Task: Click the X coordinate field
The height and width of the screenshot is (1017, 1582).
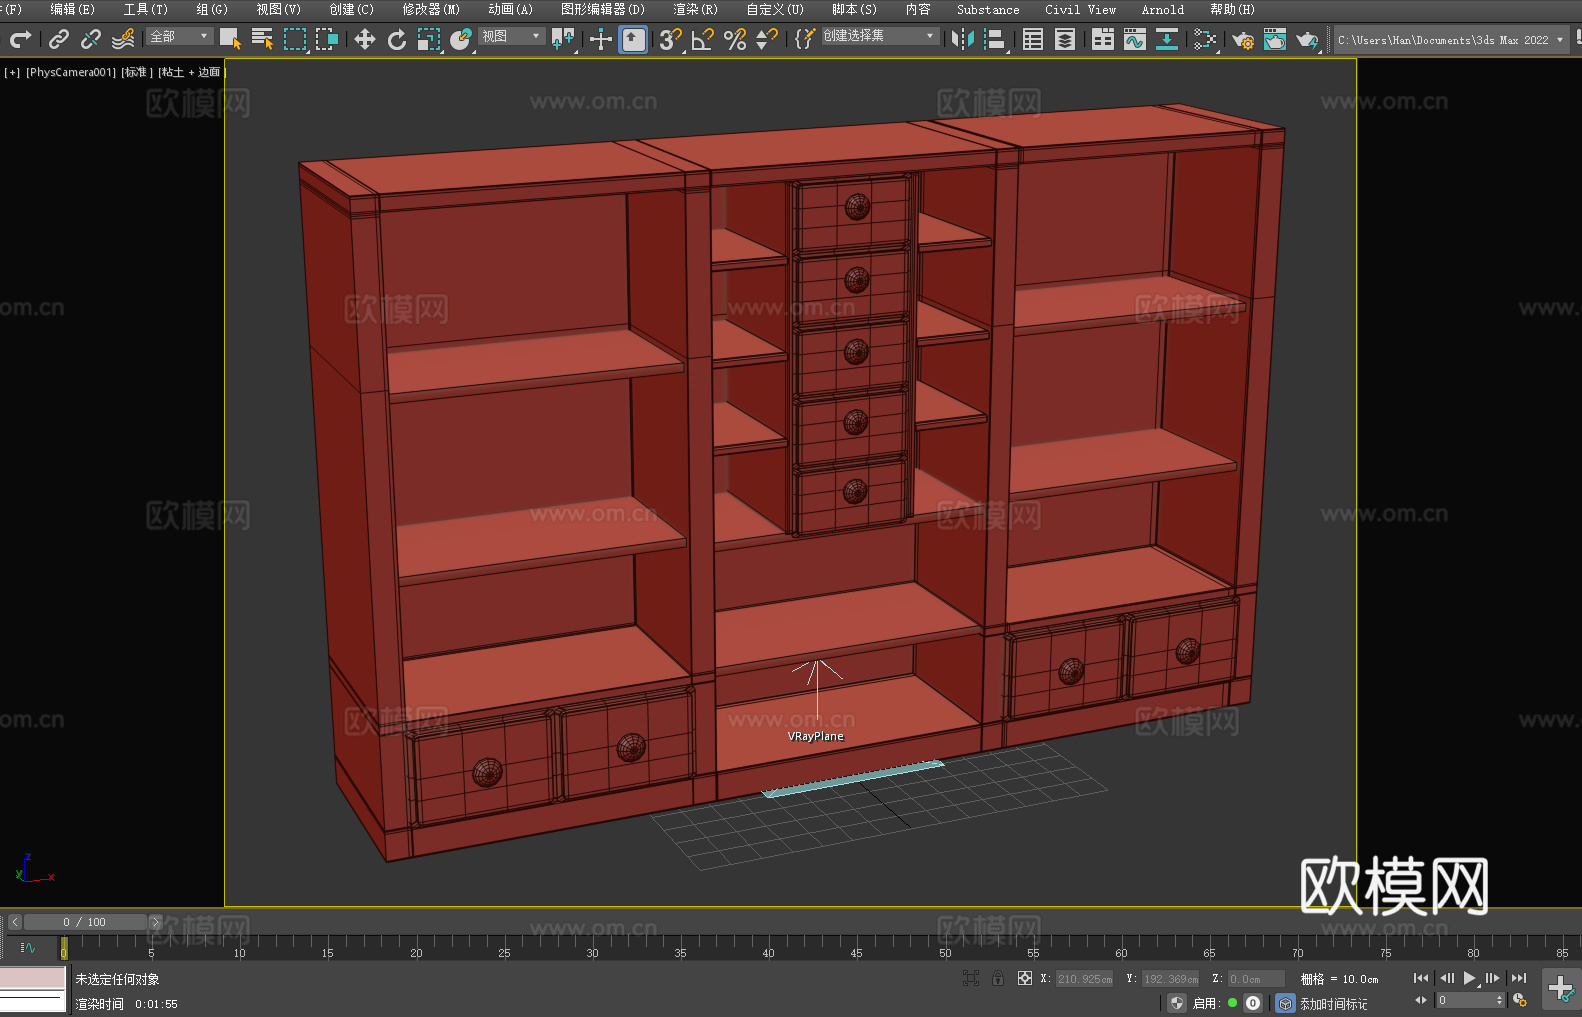Action: 1085,979
